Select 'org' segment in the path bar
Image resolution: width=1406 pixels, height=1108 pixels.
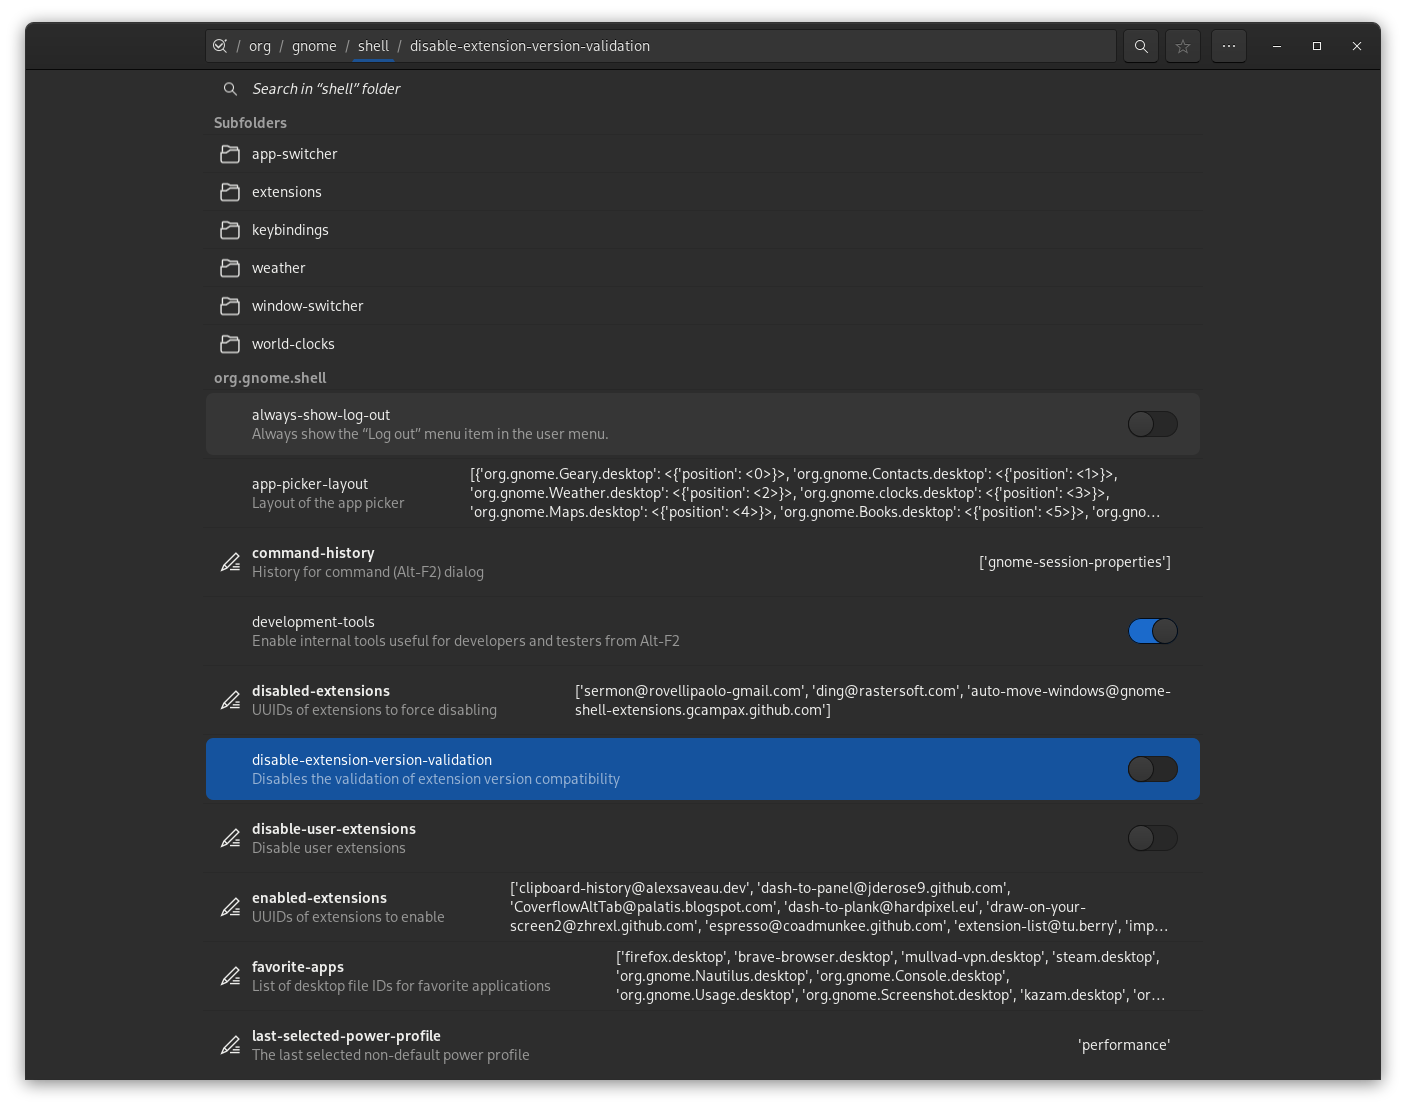(260, 46)
